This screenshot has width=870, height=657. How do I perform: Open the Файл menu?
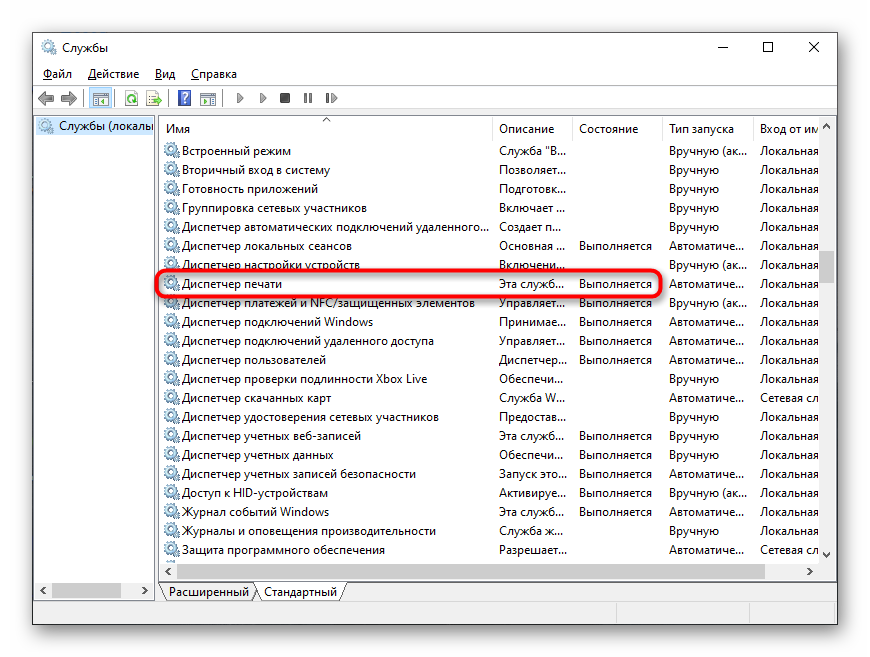click(x=57, y=74)
